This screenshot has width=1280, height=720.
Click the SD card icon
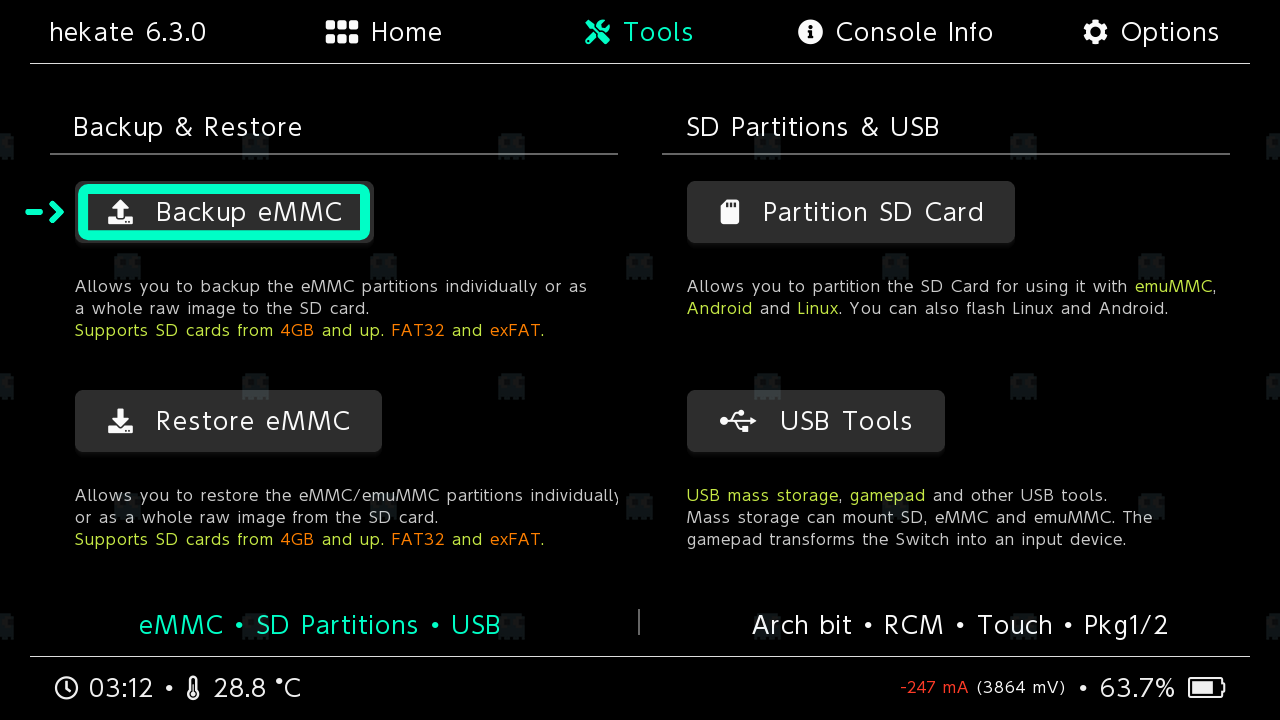730,212
